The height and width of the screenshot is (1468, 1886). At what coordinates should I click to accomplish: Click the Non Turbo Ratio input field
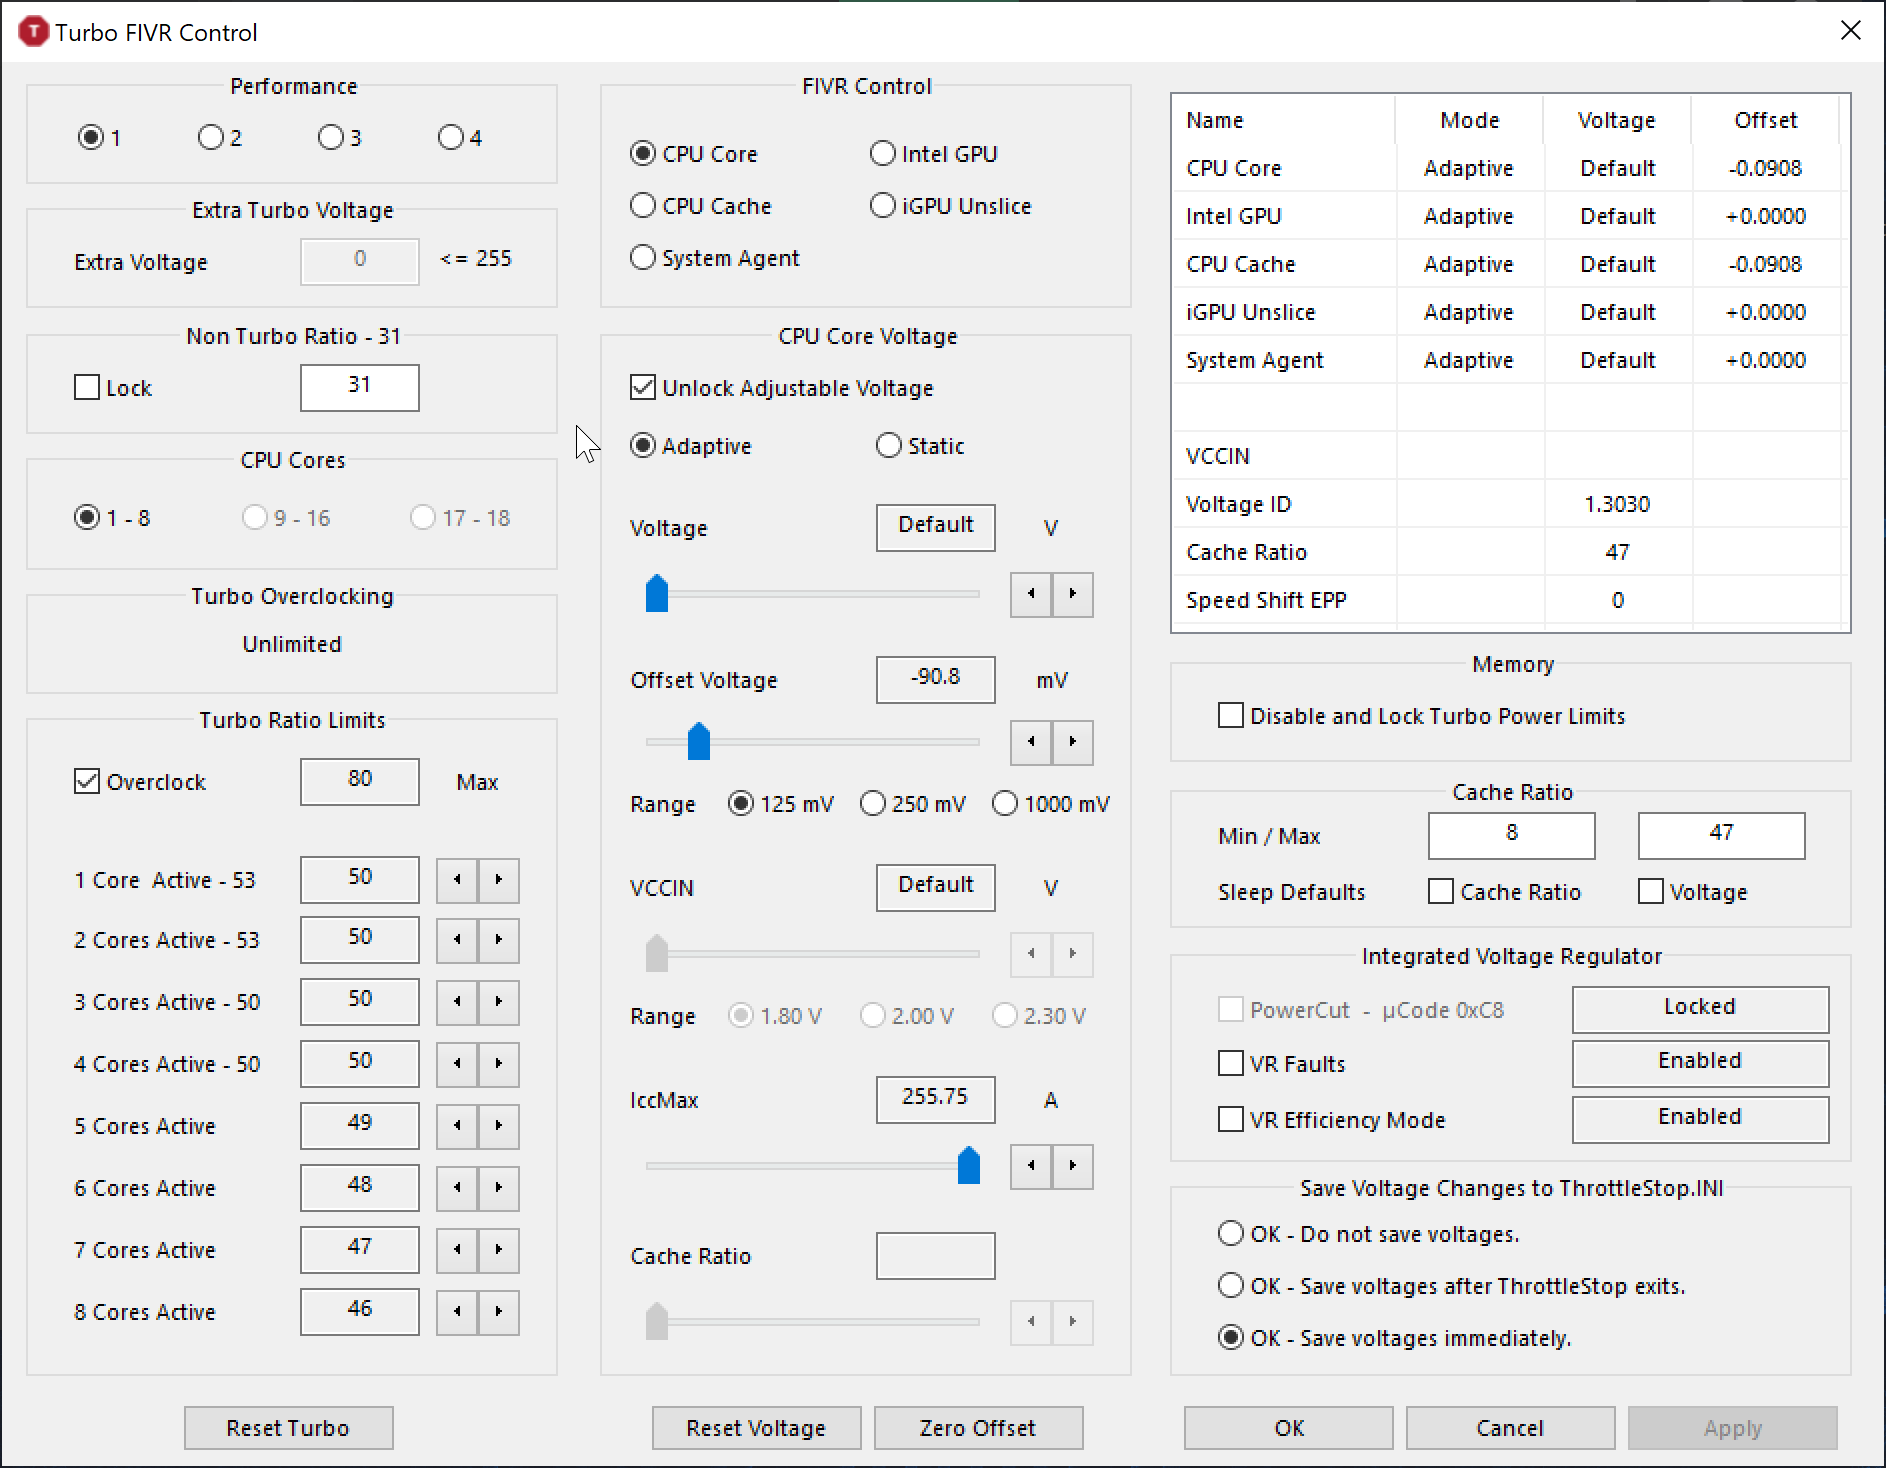pos(360,387)
